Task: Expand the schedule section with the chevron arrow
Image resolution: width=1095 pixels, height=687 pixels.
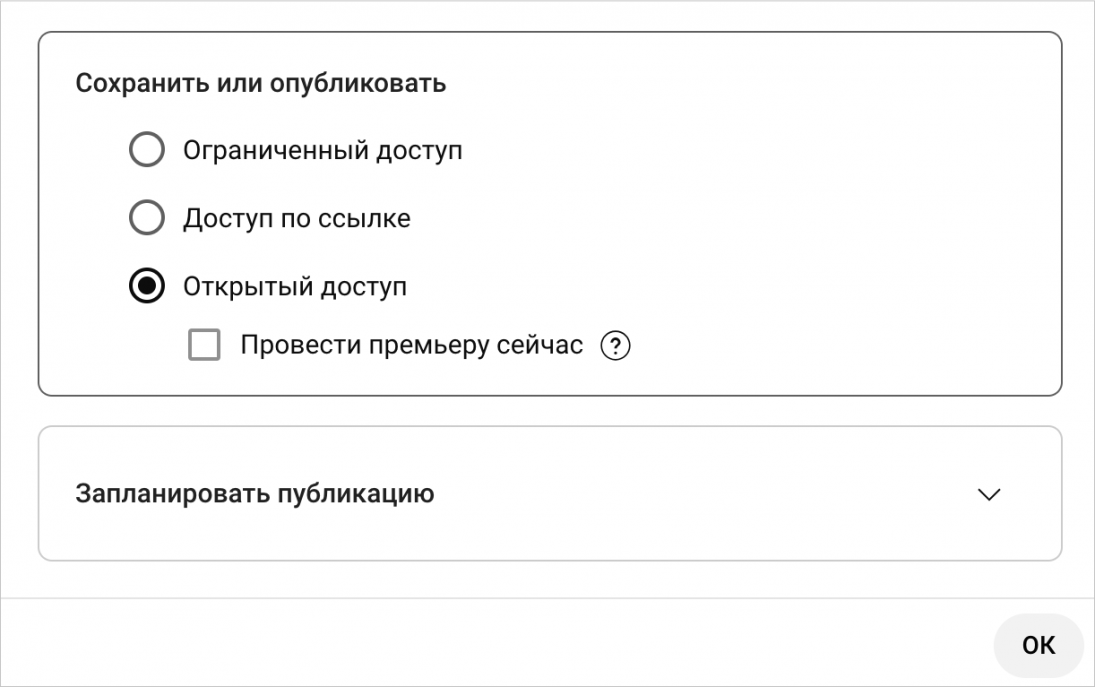Action: [x=989, y=494]
